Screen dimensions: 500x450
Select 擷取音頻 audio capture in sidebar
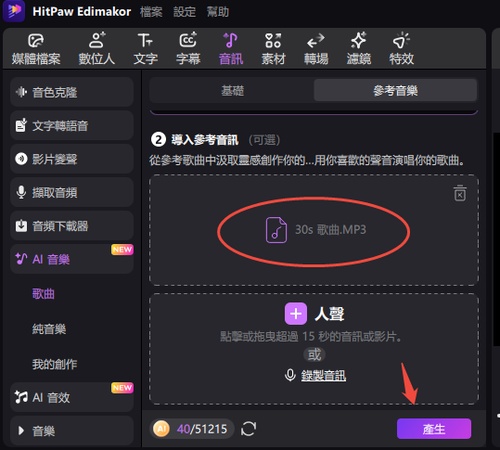click(x=72, y=192)
